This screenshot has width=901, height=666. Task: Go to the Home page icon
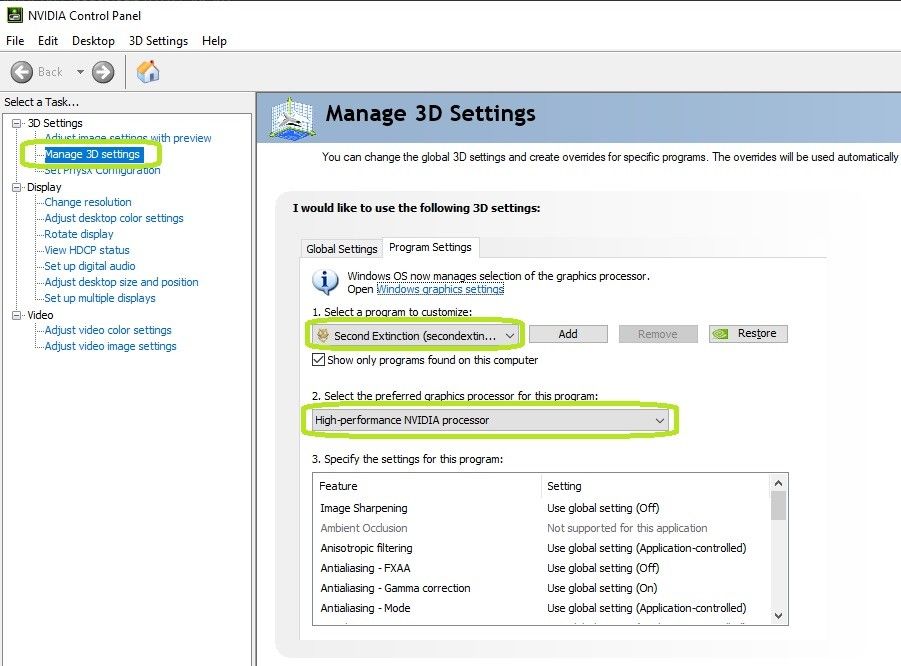pyautogui.click(x=148, y=72)
